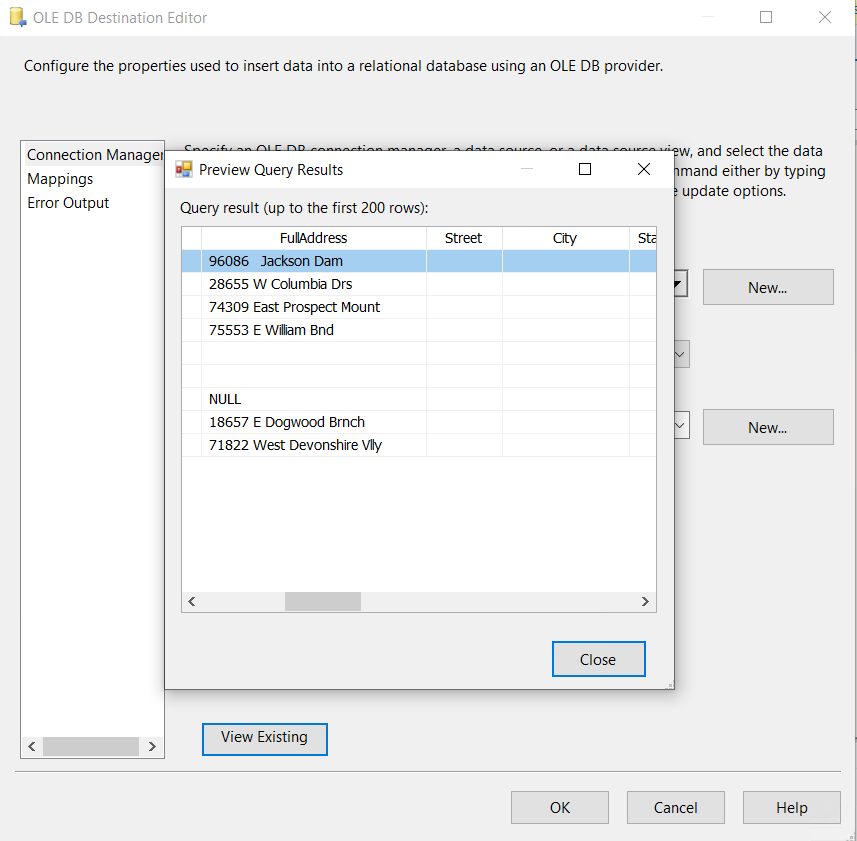Cancel the OLE DB Destination Editor
The width and height of the screenshot is (857, 841).
point(675,808)
